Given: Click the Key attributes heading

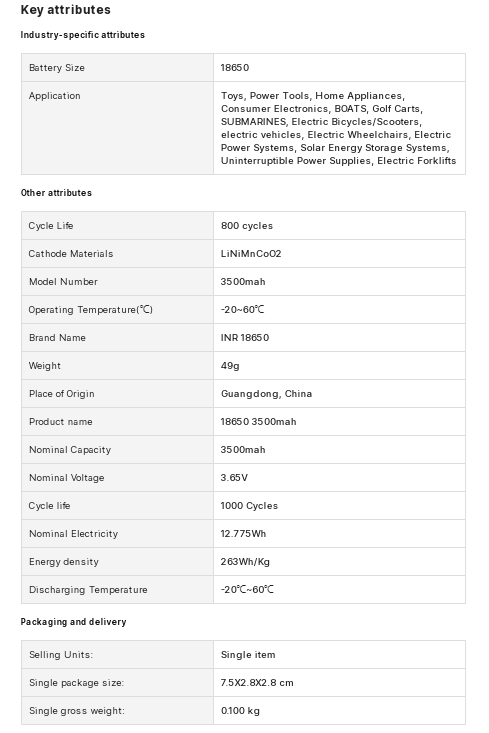Looking at the screenshot, I should [65, 10].
